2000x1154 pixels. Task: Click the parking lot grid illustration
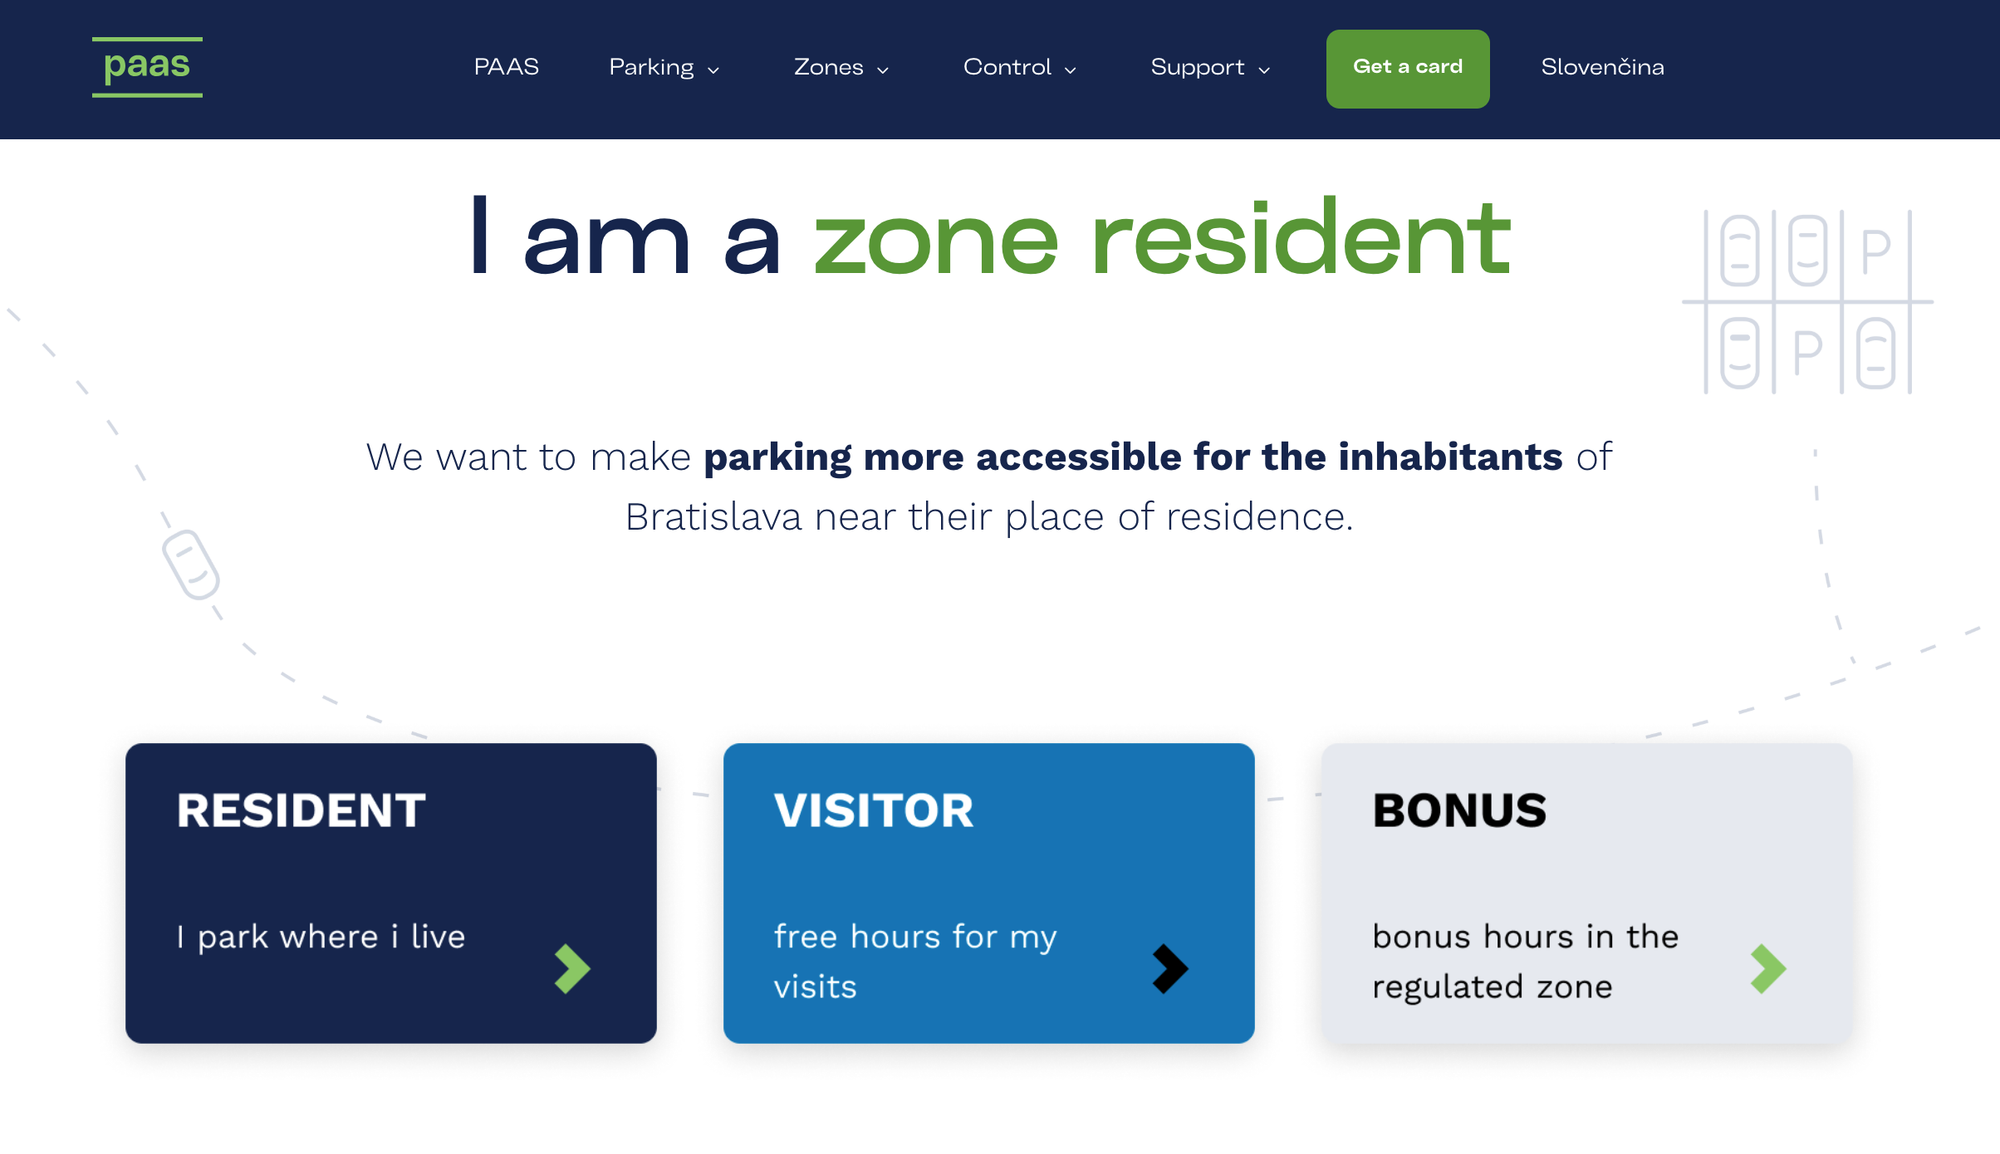tap(1807, 301)
